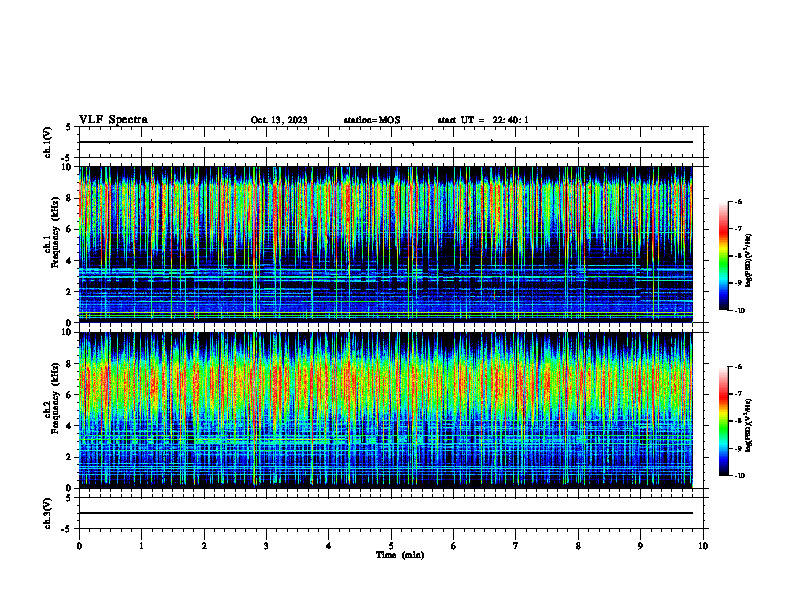The image size is (792, 612).
Task: Click the log(PSD) label beside the ch.2 color scale
Action: coord(749,425)
